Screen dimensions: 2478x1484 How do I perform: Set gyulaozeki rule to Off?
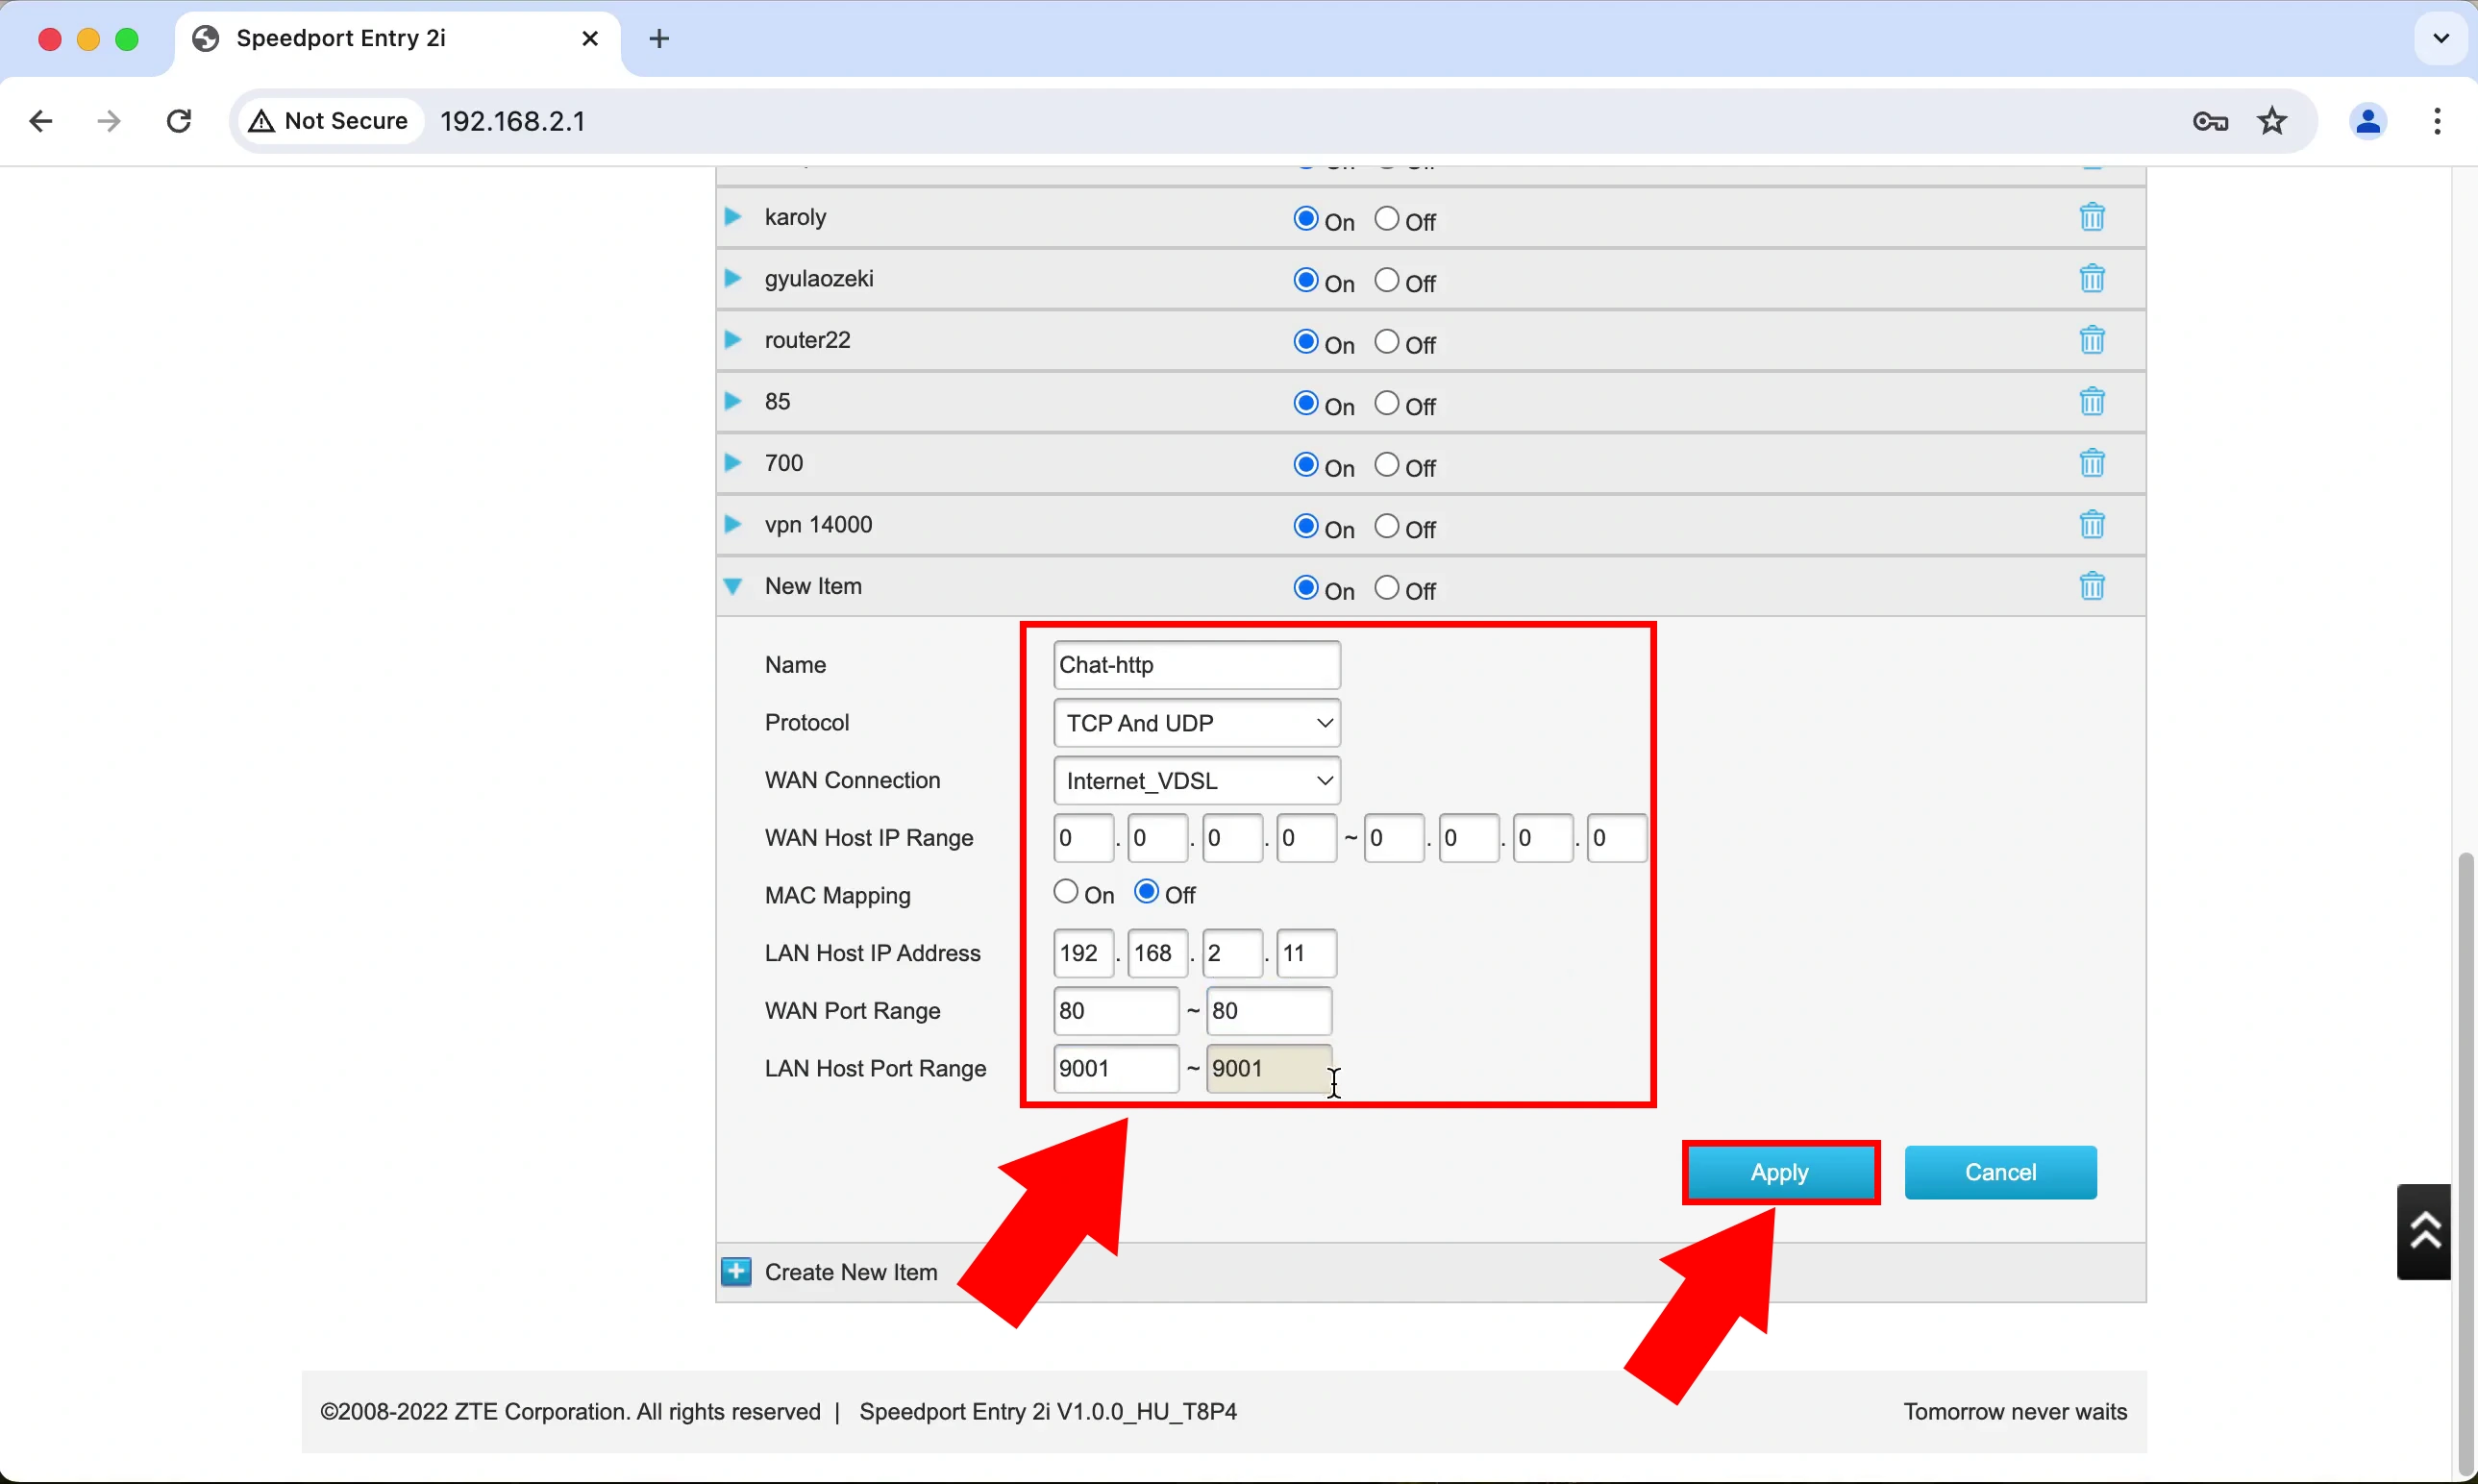[x=1386, y=281]
